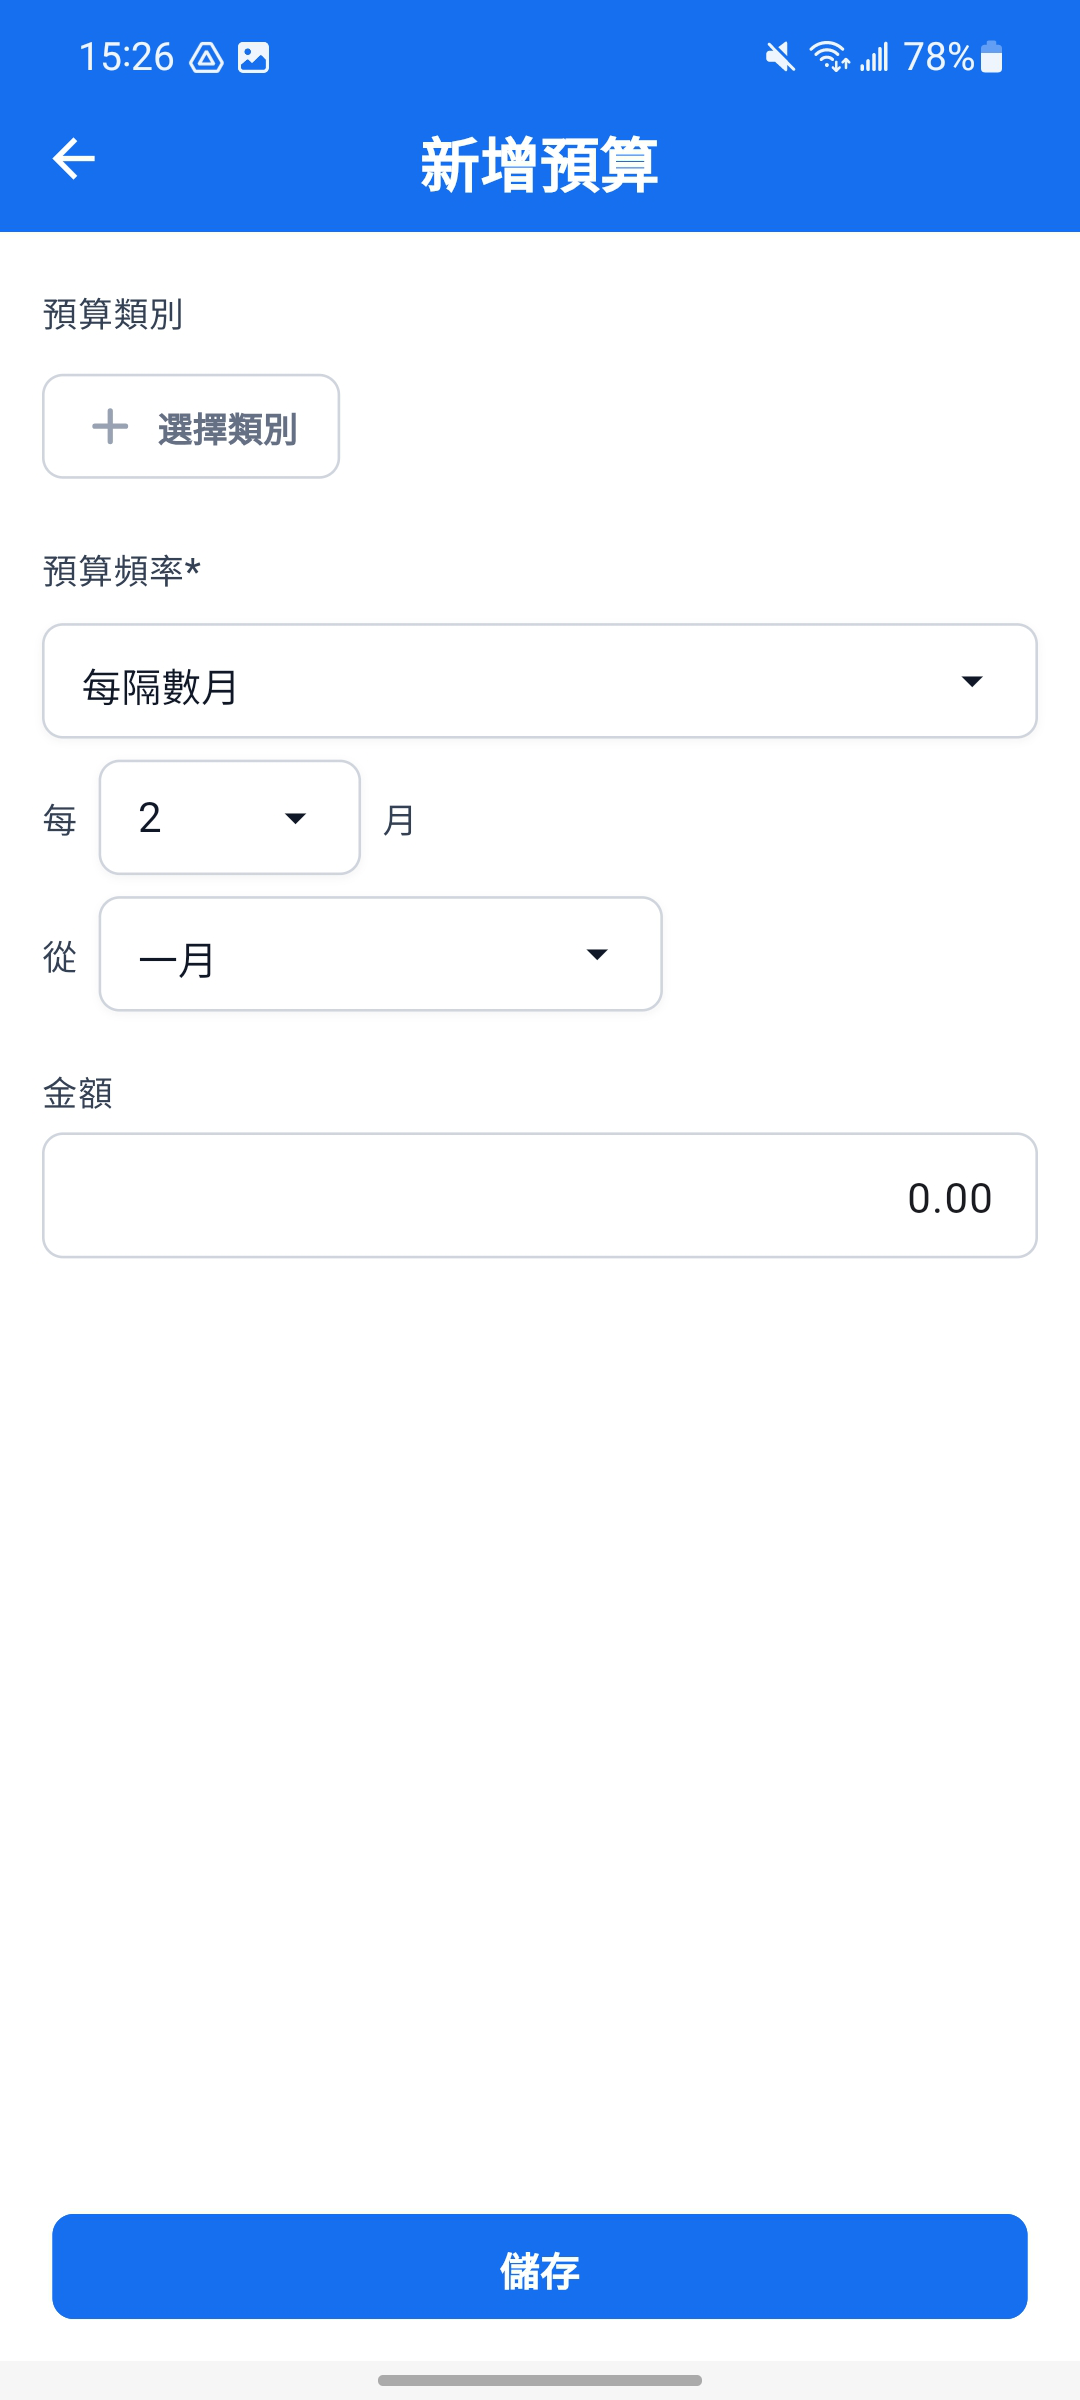Tap the battery icon in status bar
1080x2400 pixels.
(x=991, y=57)
